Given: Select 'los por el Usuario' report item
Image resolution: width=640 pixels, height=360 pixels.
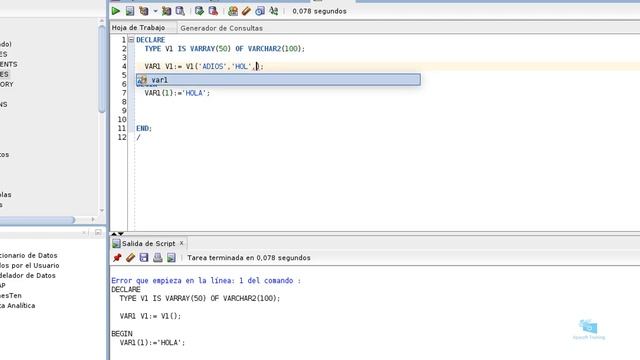Looking at the screenshot, I should click(29, 265).
